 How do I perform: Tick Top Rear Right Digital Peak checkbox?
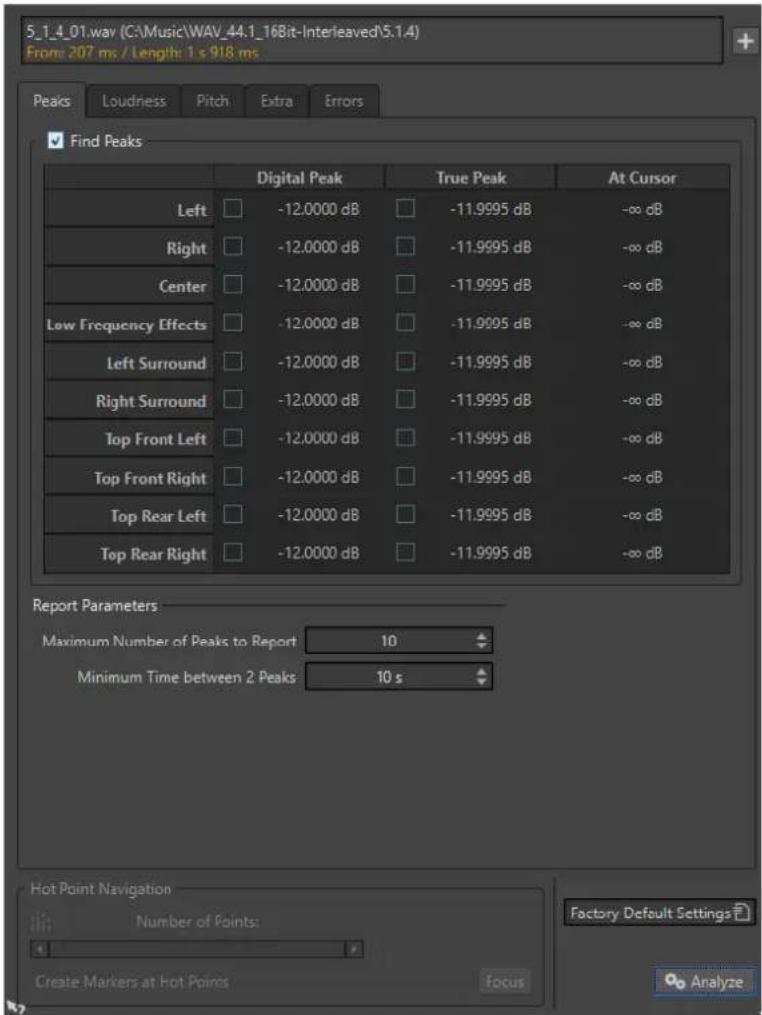pyautogui.click(x=233, y=552)
